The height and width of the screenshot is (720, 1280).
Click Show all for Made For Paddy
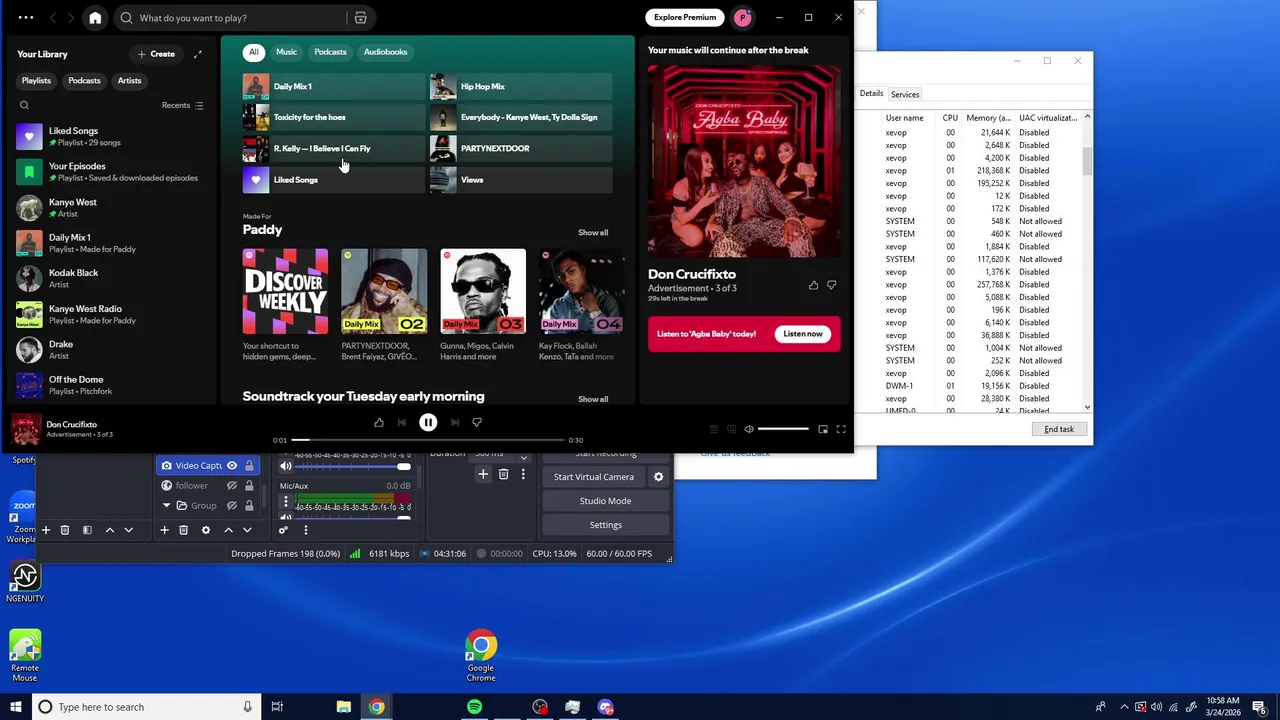[x=593, y=233]
